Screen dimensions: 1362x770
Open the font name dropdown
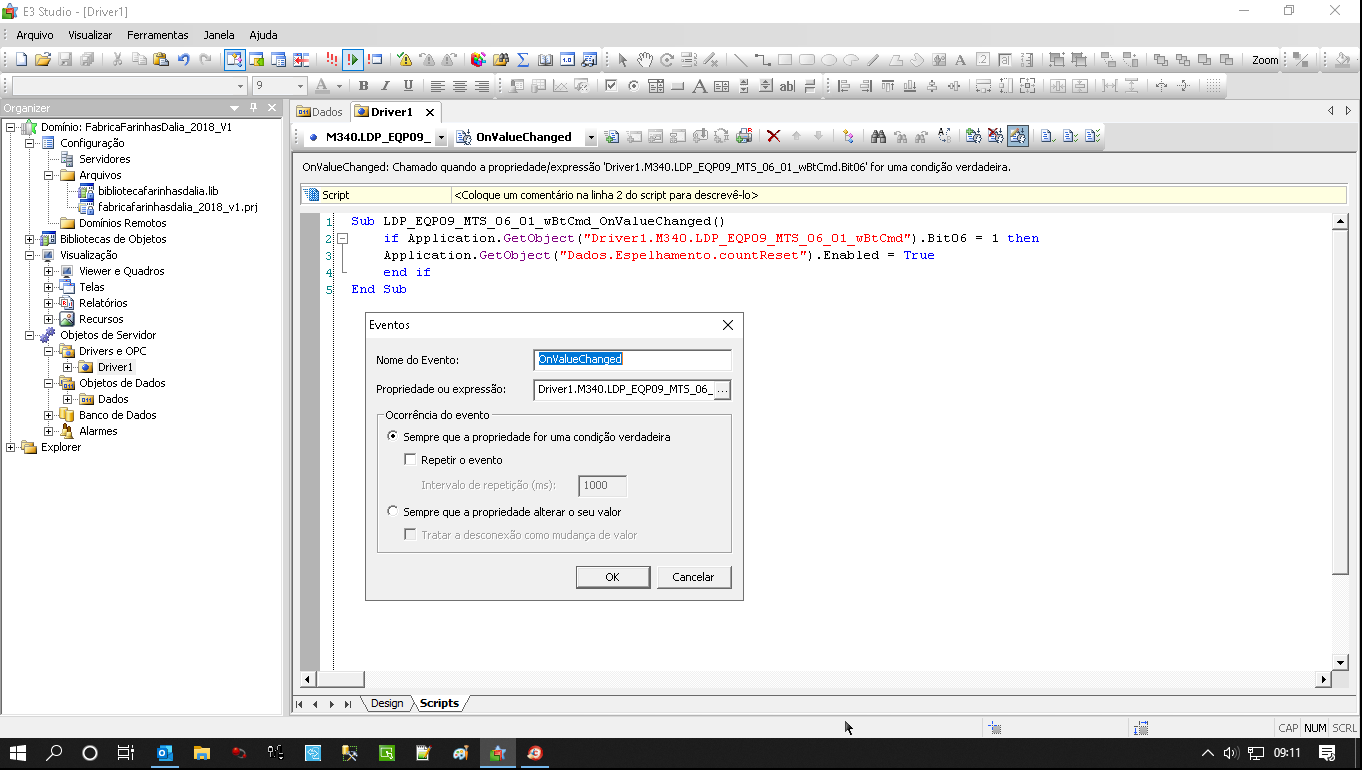click(240, 86)
